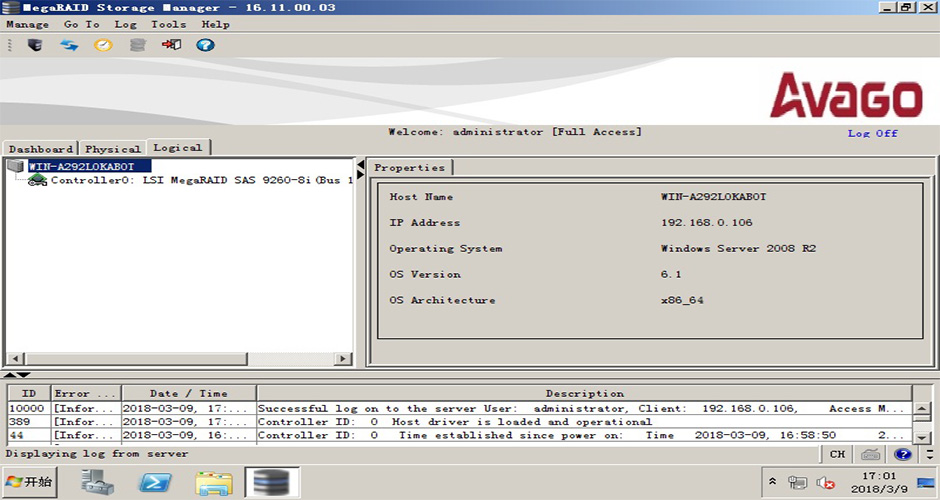The image size is (940, 500).
Task: Click the clock toolbar icon
Action: point(103,45)
